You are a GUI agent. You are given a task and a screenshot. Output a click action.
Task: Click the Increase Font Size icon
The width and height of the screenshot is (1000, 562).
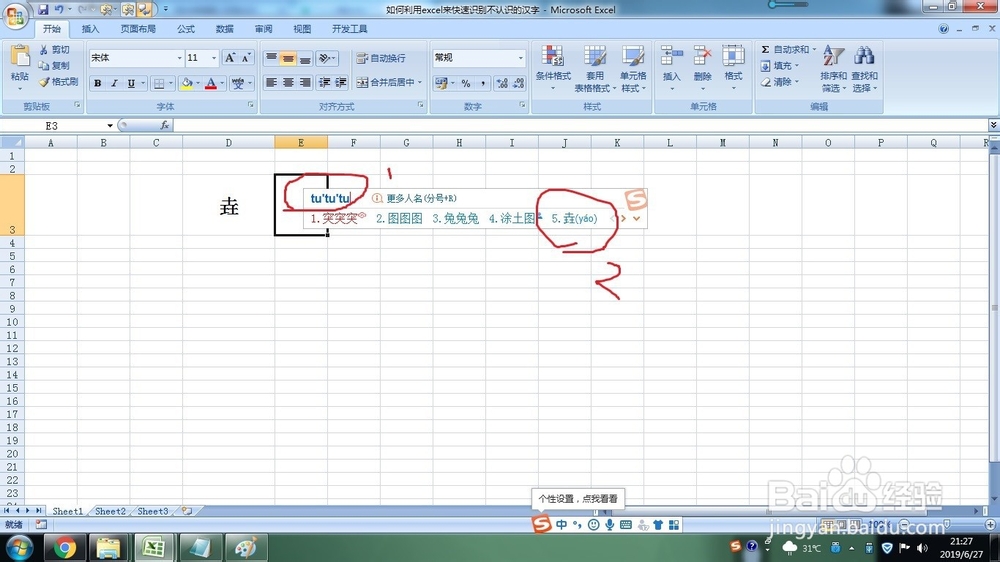(x=230, y=58)
